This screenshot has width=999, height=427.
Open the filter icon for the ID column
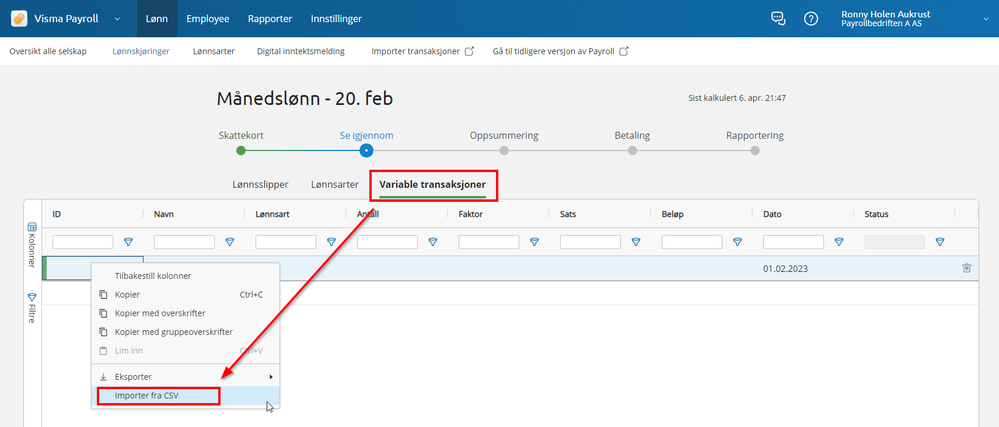[x=128, y=242]
